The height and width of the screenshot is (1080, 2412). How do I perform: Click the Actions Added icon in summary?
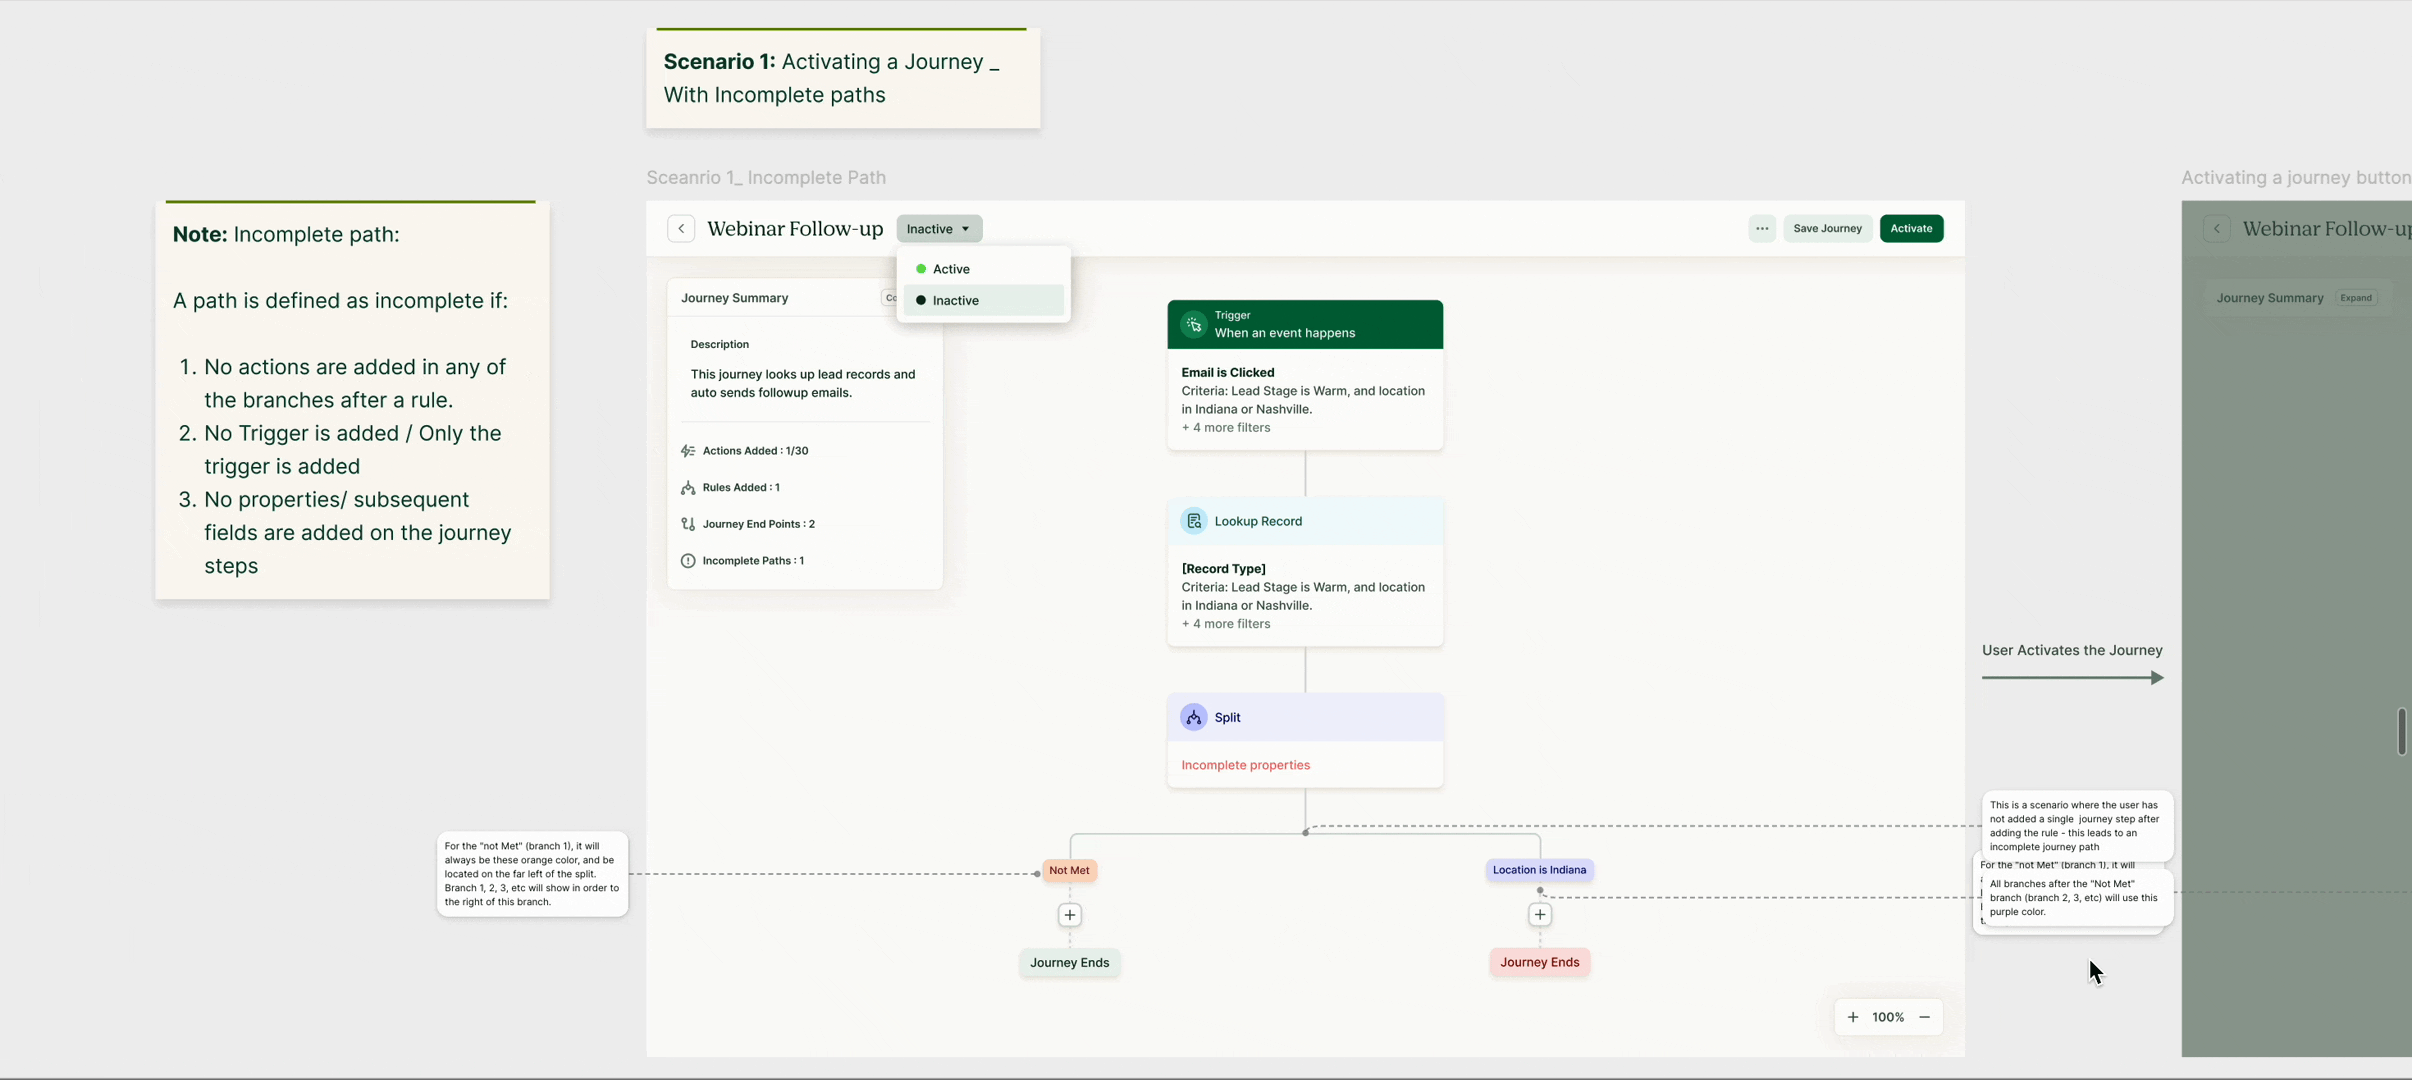point(688,451)
